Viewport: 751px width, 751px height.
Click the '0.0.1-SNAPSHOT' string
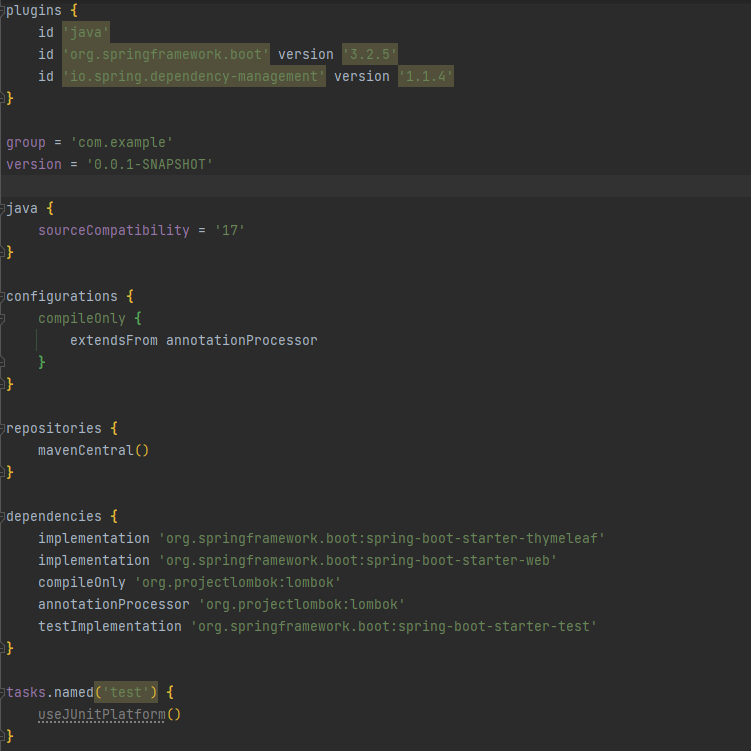tap(149, 164)
